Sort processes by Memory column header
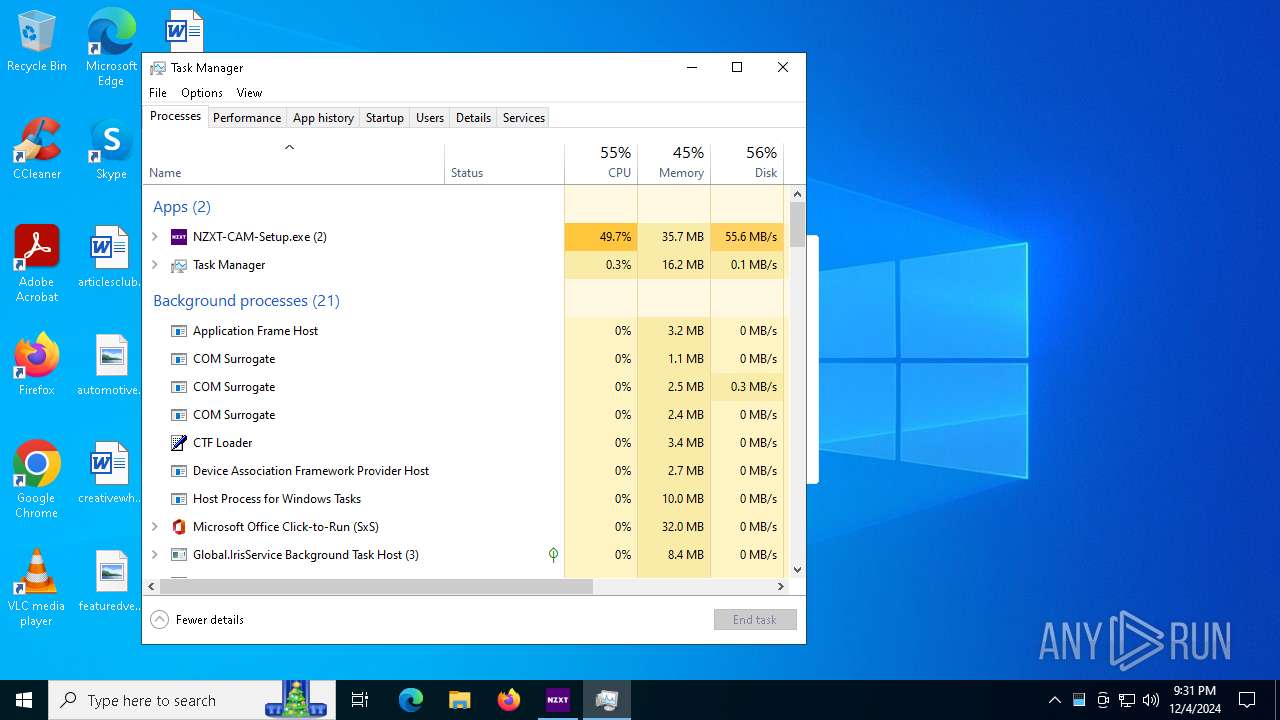Image resolution: width=1280 pixels, height=720 pixels. coord(674,163)
